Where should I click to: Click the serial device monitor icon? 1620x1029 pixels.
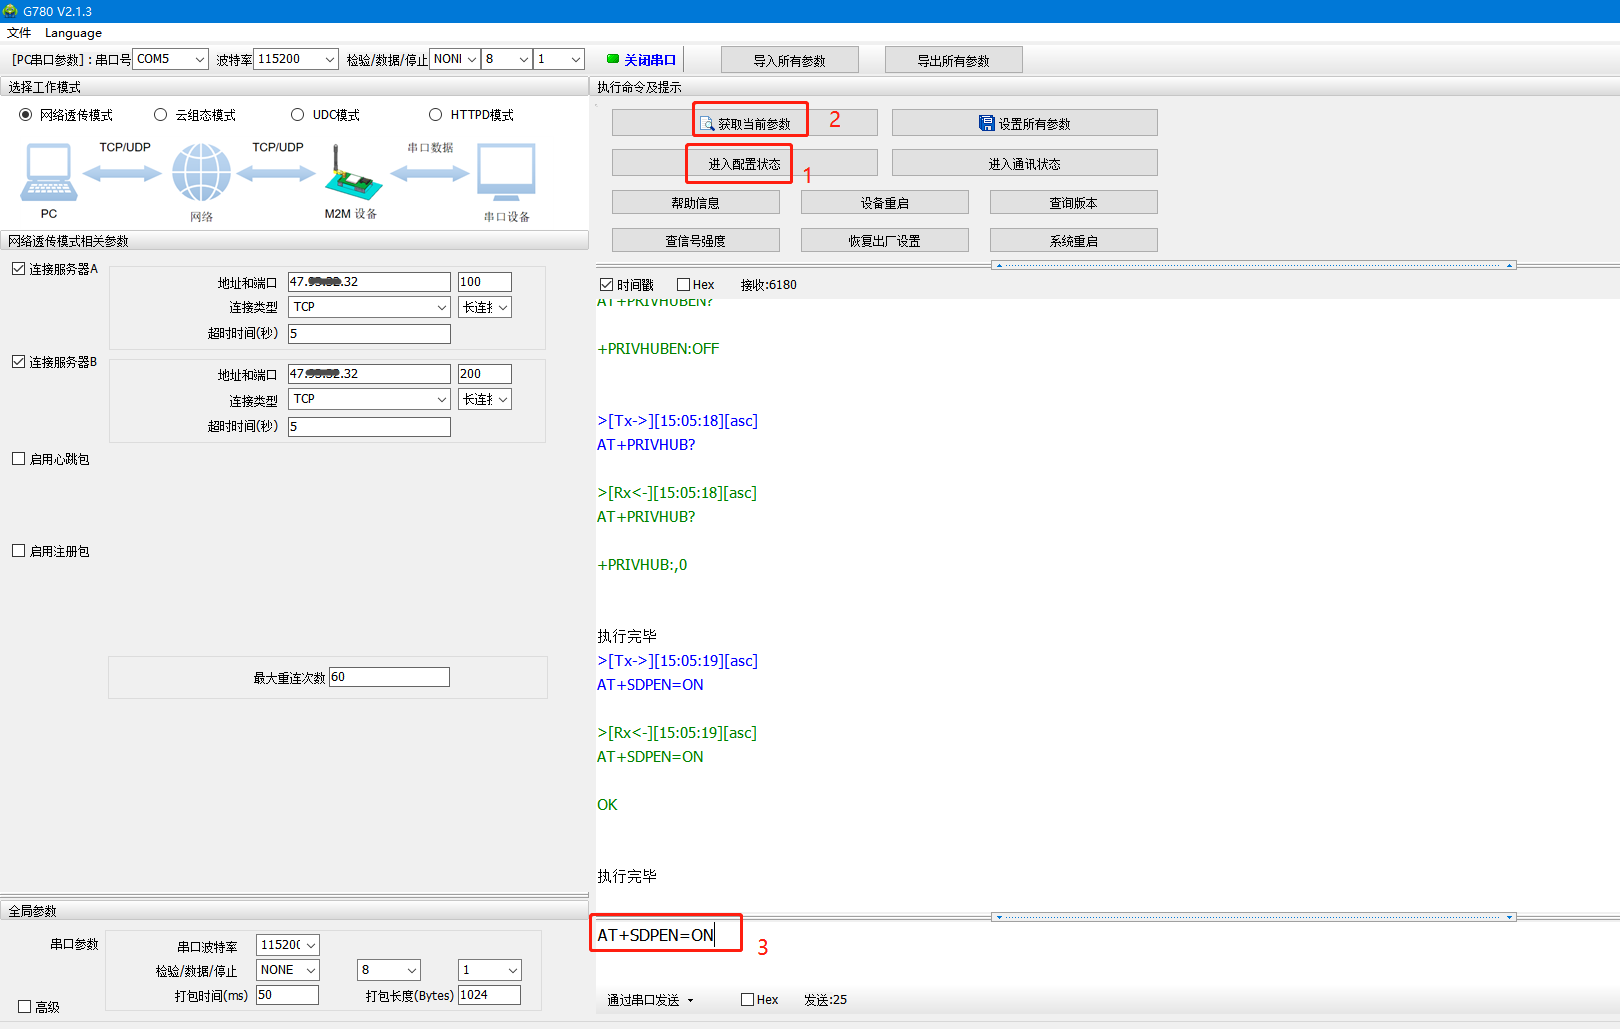(506, 172)
